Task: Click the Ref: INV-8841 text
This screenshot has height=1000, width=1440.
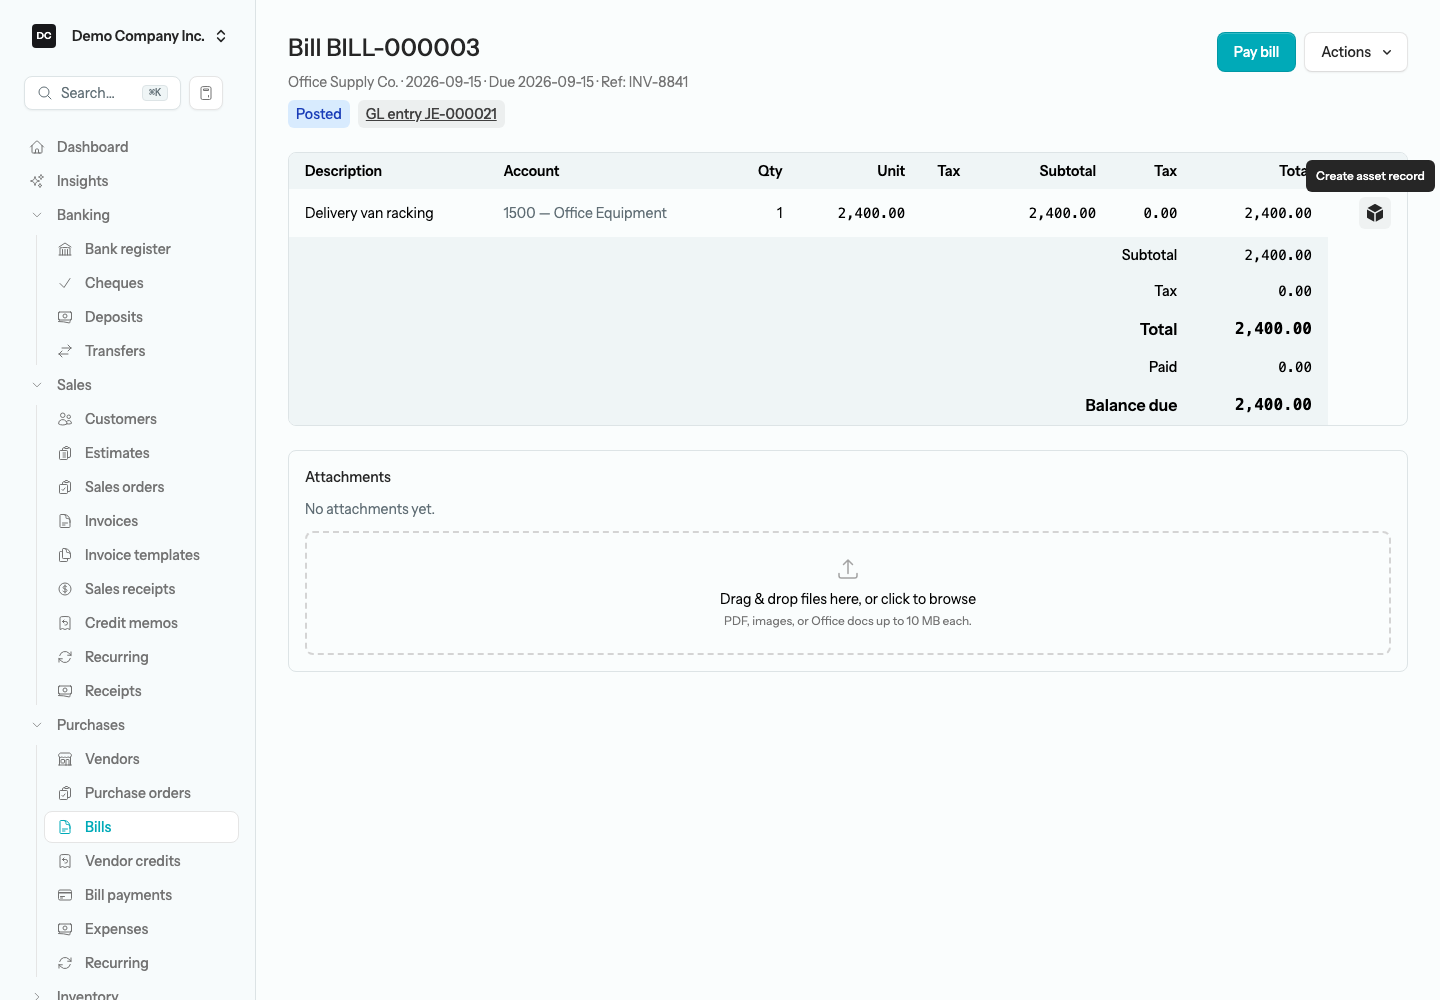Action: [x=645, y=82]
